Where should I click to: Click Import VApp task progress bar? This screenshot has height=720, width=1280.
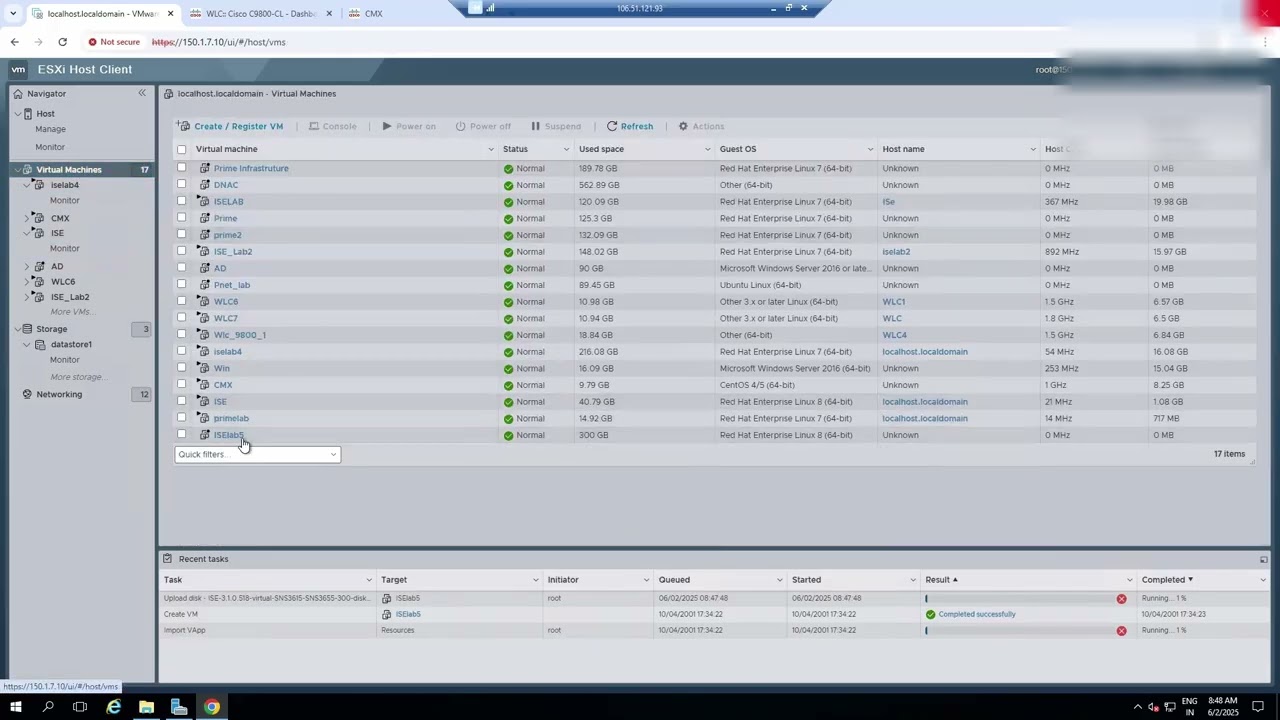click(x=1017, y=630)
